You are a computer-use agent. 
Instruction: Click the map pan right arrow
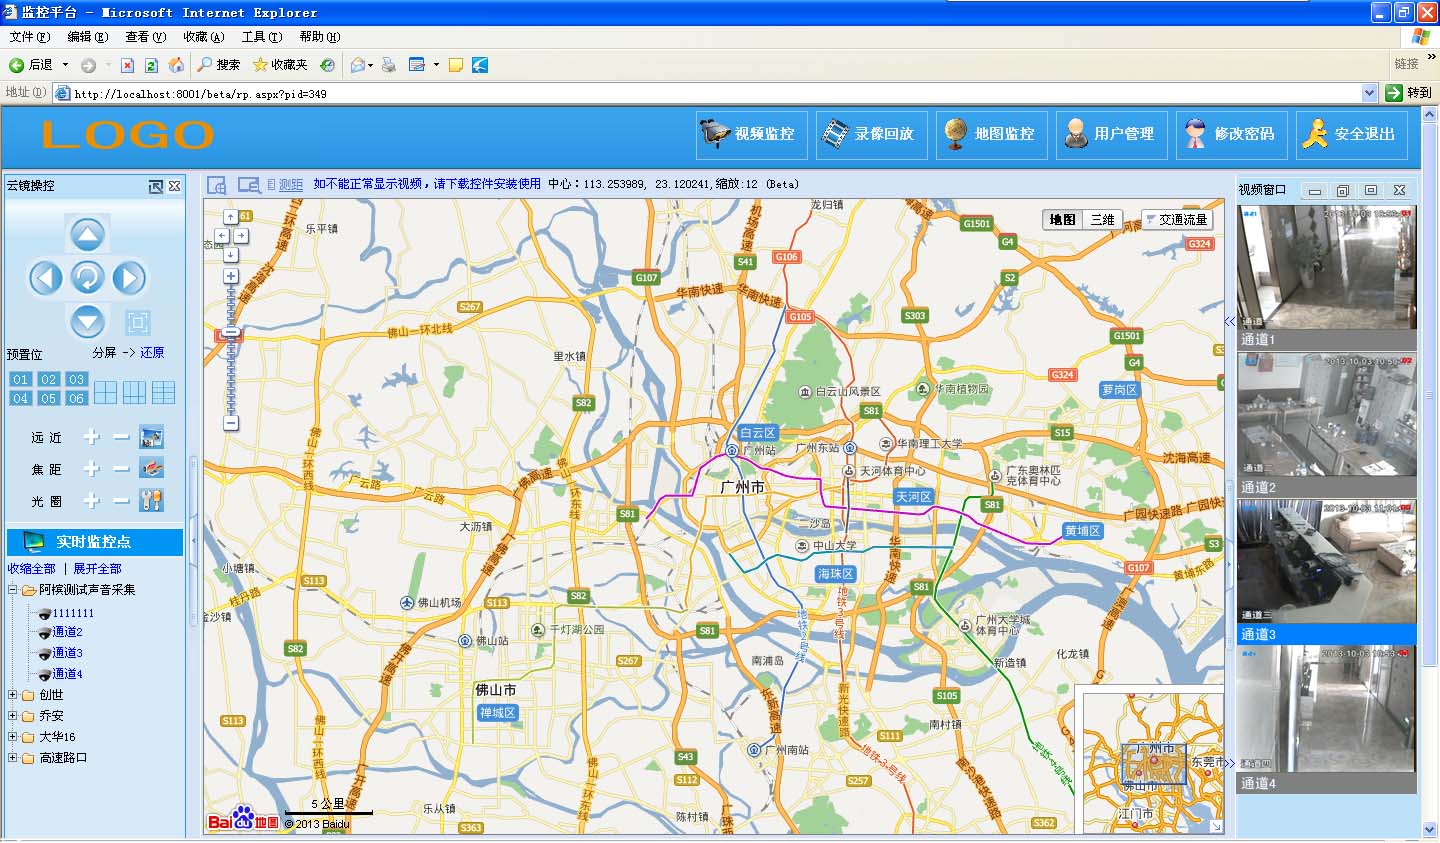241,236
